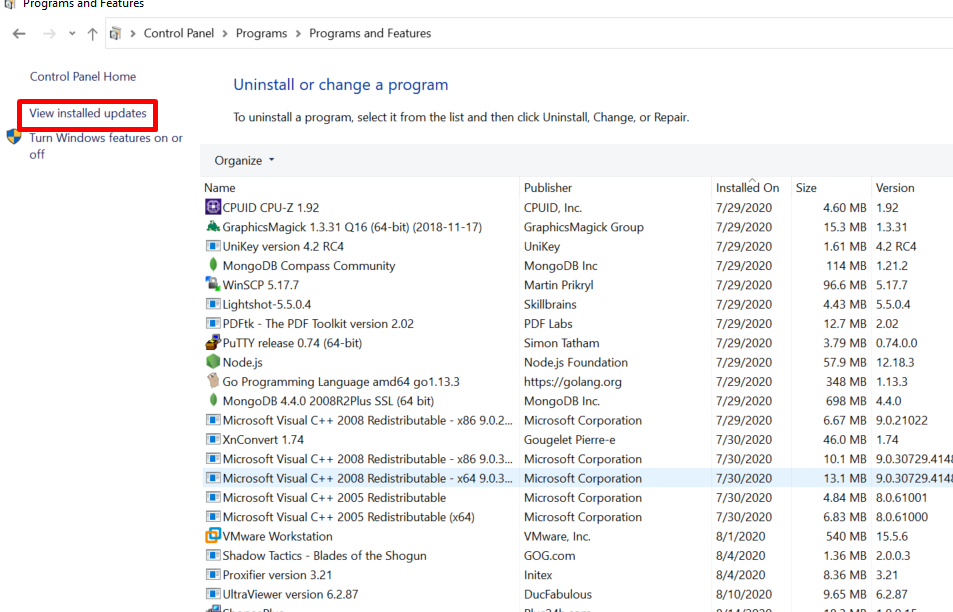Click publisher Martin Prikryl
The width and height of the screenshot is (953, 612).
click(x=559, y=285)
